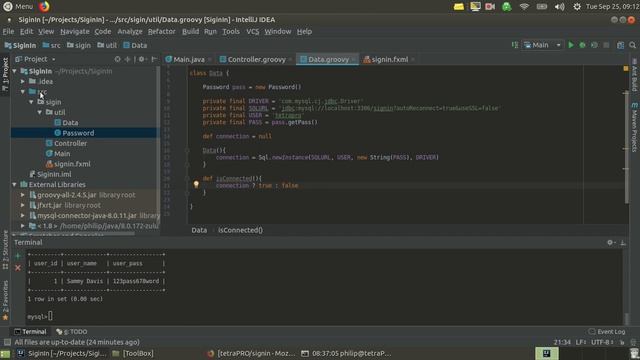This screenshot has height=360, width=640.
Task: Click the build project icon left of Main
Action: [x=515, y=45]
